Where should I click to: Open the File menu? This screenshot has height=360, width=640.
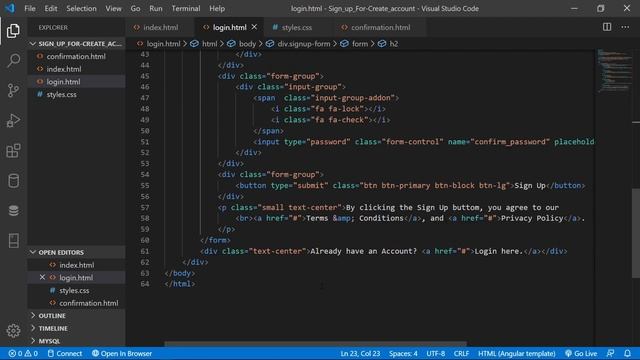(30, 8)
